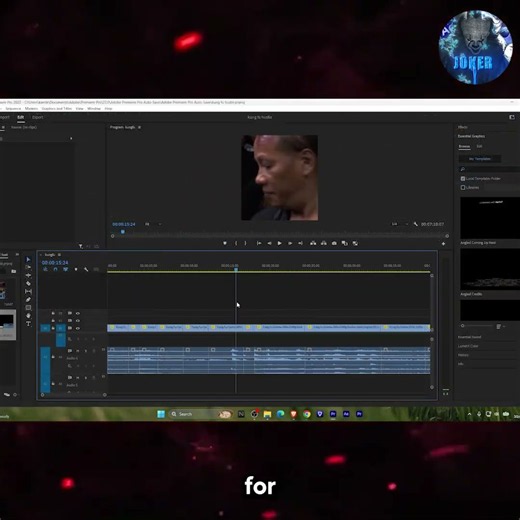
Task: Switch to the Export workspace tab
Action: [38, 117]
